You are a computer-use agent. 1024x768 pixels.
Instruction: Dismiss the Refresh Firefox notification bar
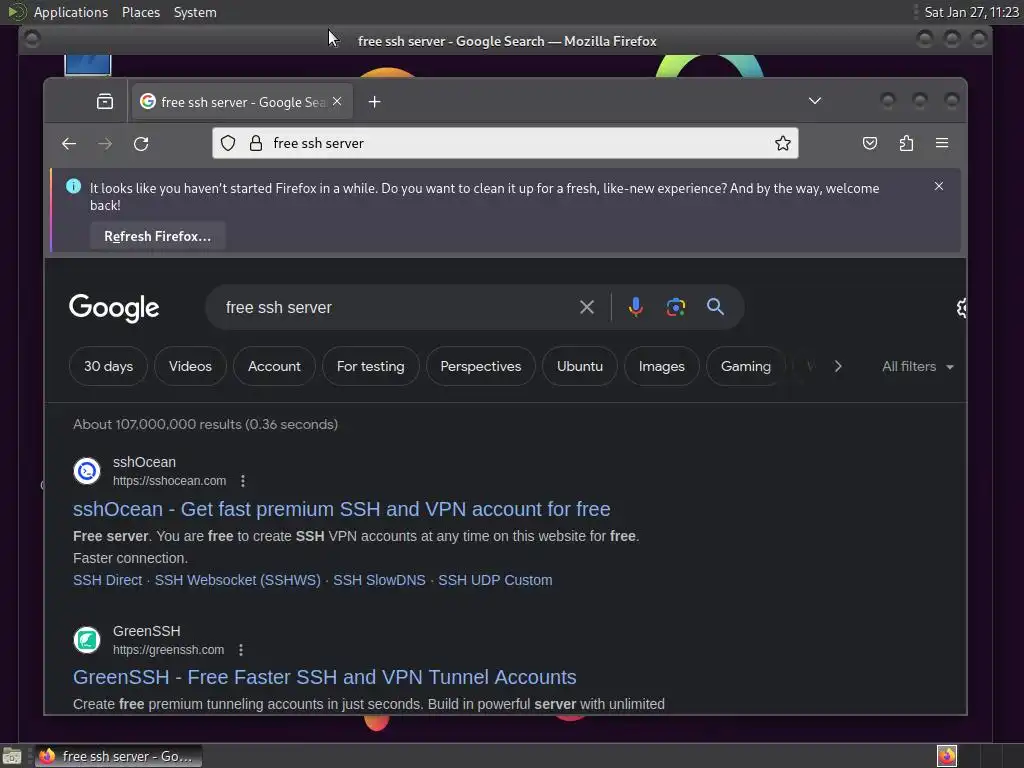[x=938, y=186]
